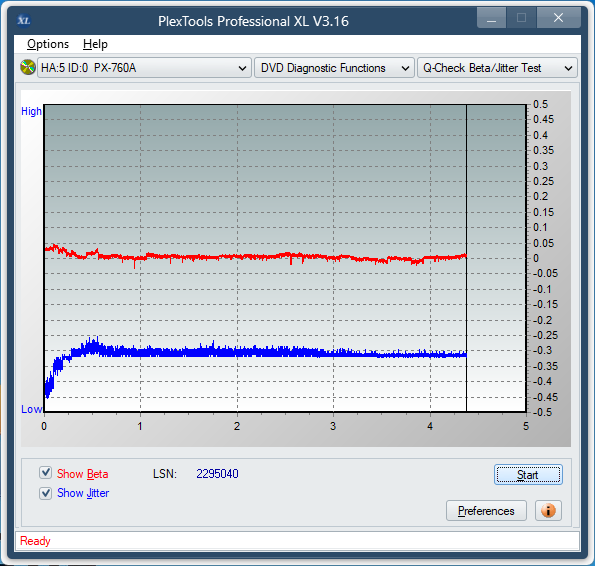Click the blue Show Jitter label

point(83,493)
